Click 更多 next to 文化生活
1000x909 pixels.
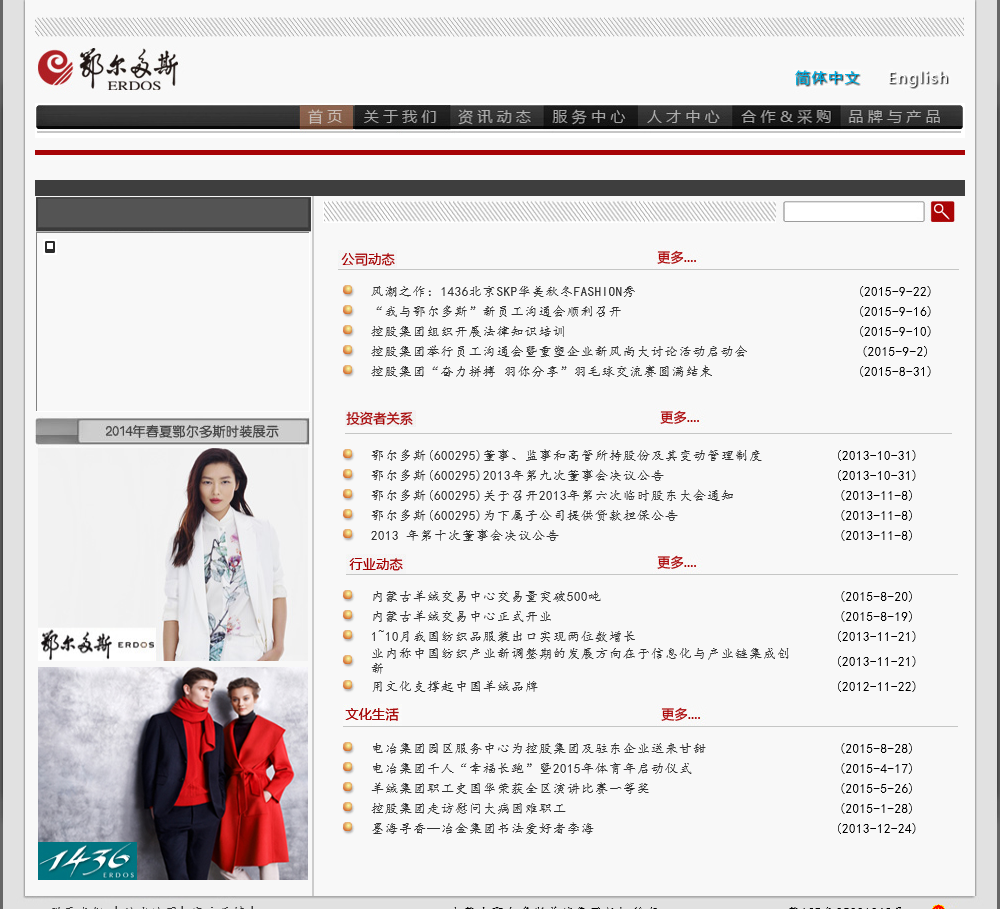point(680,714)
